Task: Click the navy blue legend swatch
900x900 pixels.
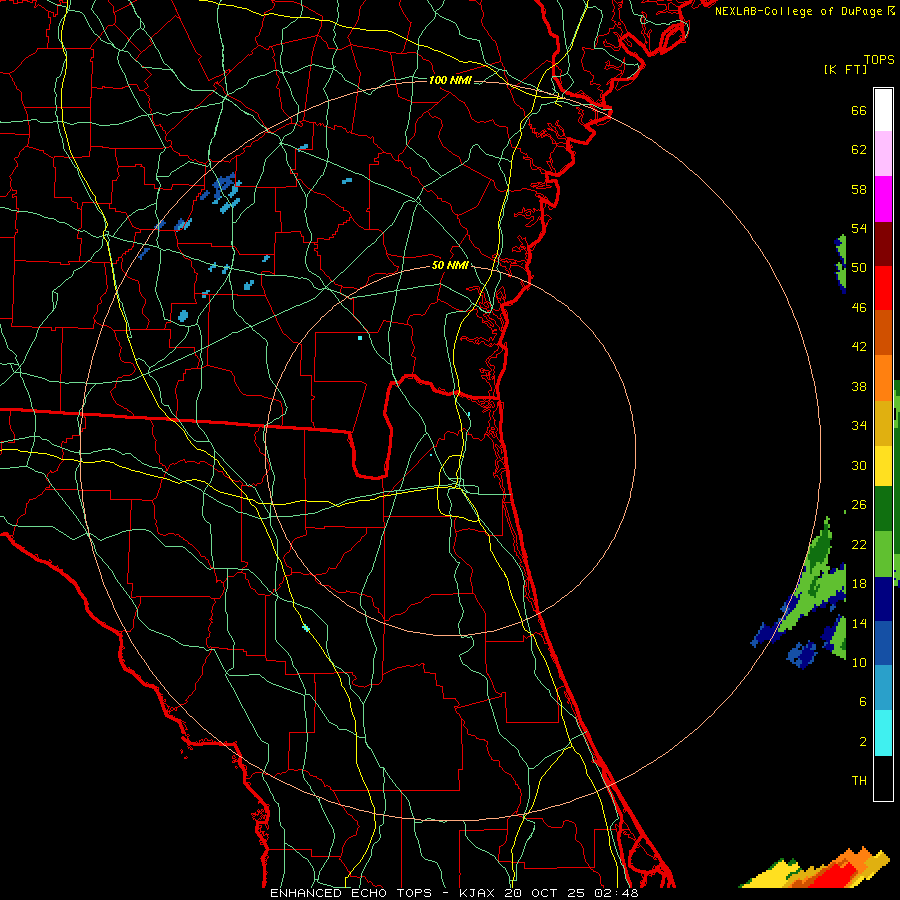Action: 883,599
